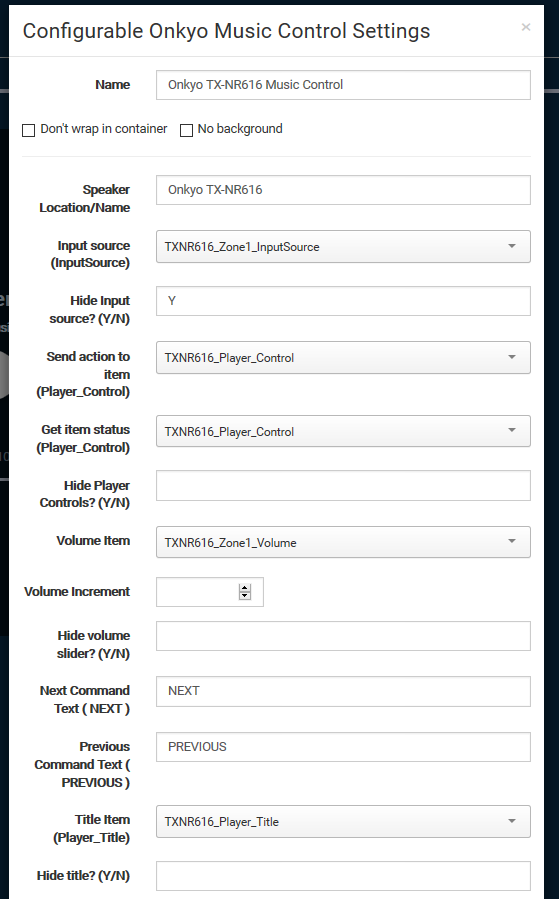This screenshot has height=899, width=559.
Task: Open the Get item status dropdown
Action: point(343,431)
